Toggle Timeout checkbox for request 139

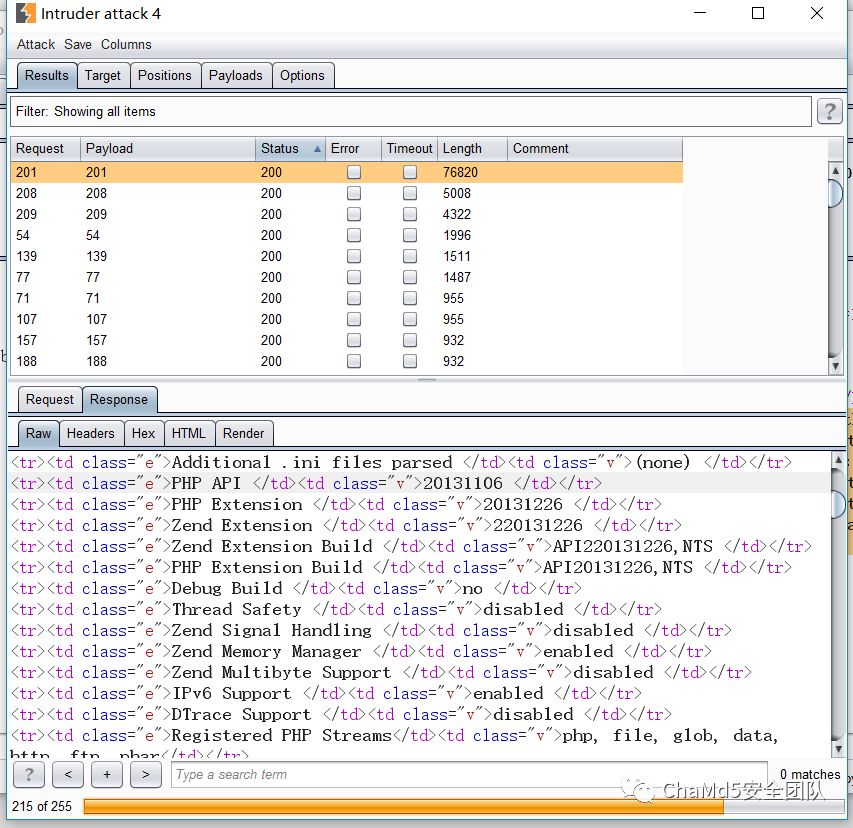click(x=410, y=256)
